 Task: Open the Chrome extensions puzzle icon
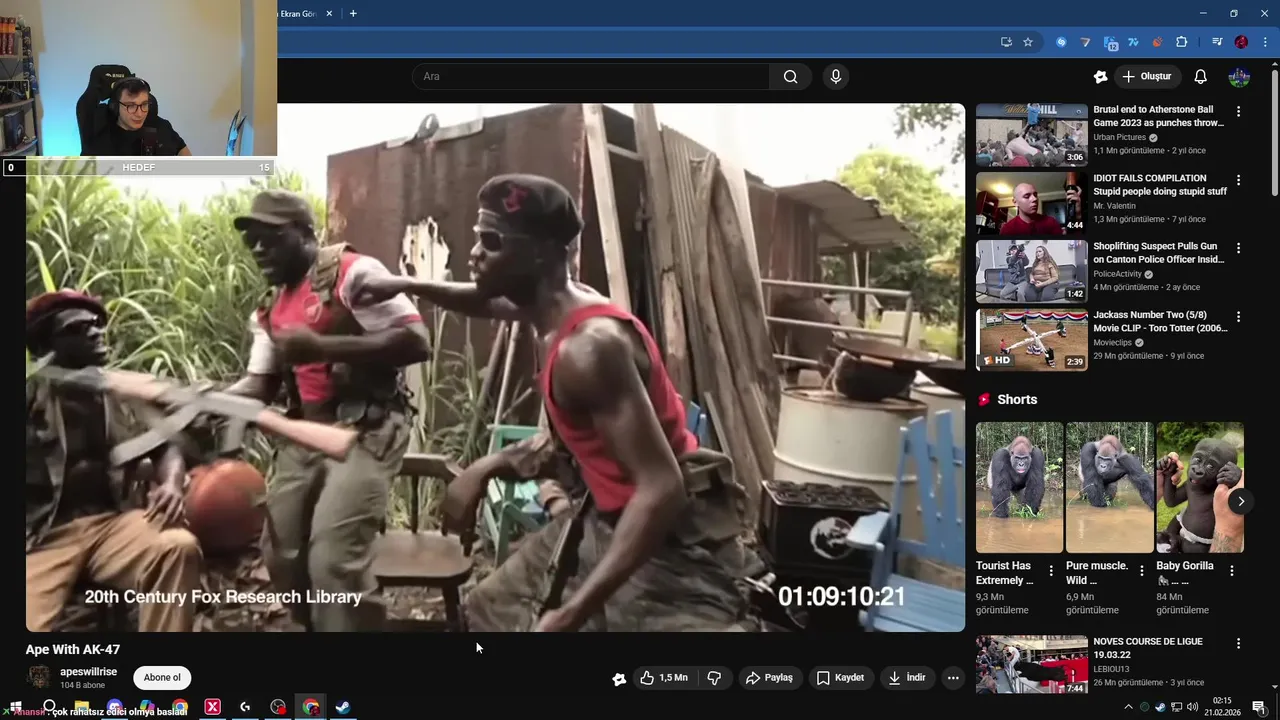tap(1181, 42)
